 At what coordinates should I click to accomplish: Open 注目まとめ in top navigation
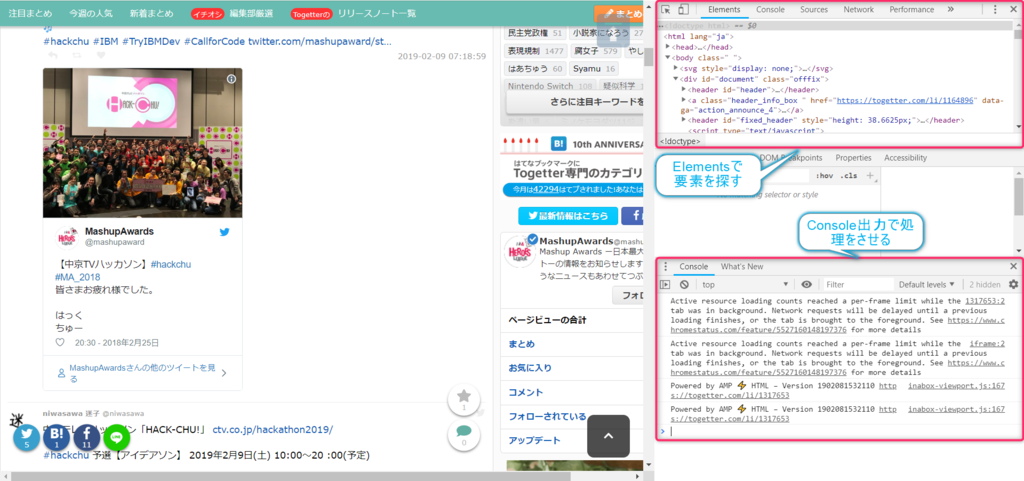30,13
